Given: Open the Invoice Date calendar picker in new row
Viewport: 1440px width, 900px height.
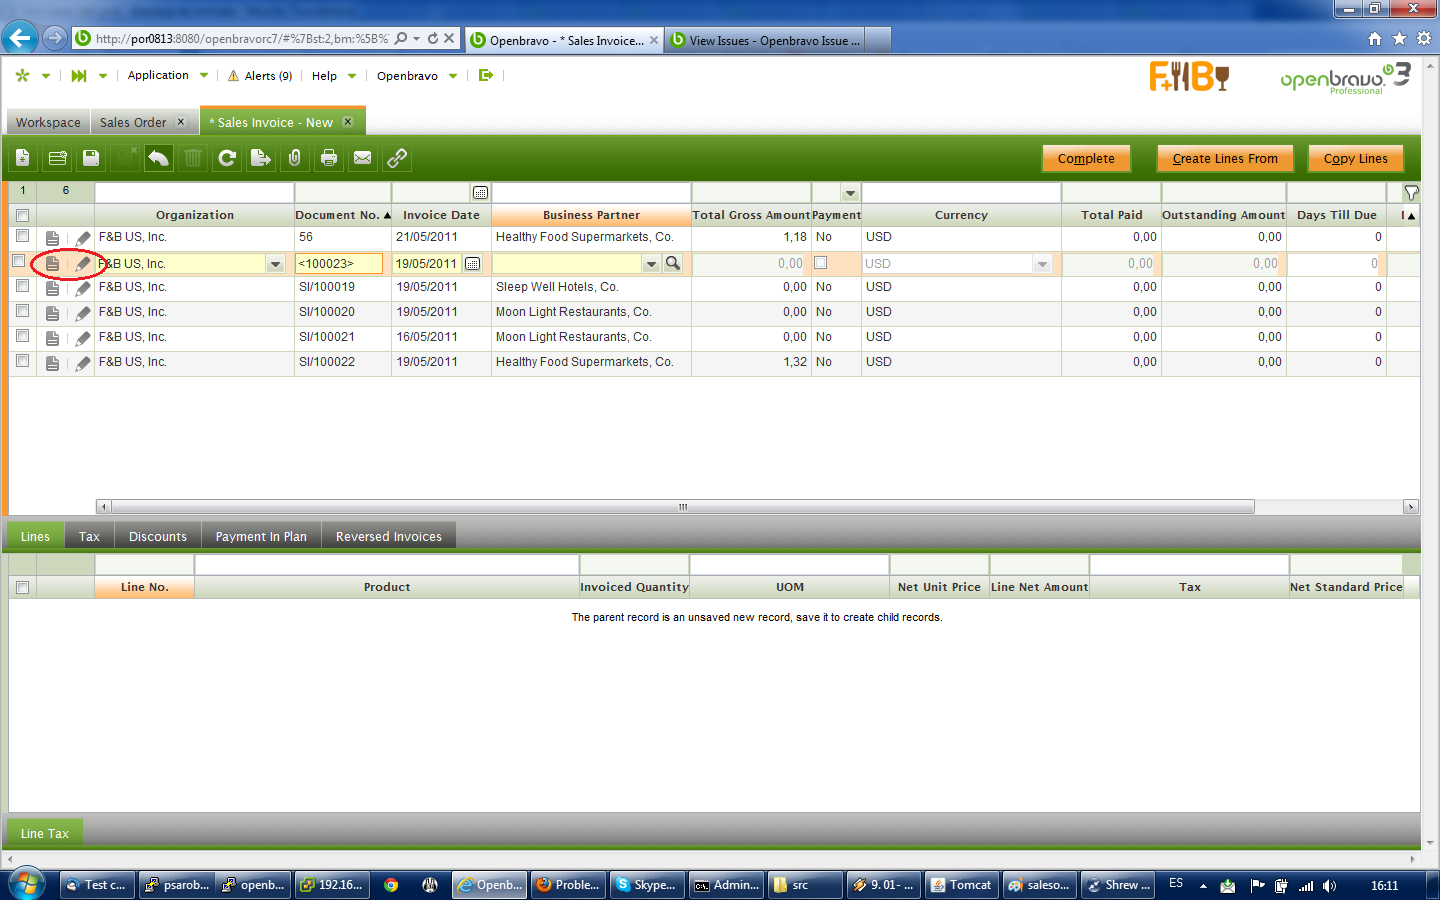Looking at the screenshot, I should (x=473, y=264).
